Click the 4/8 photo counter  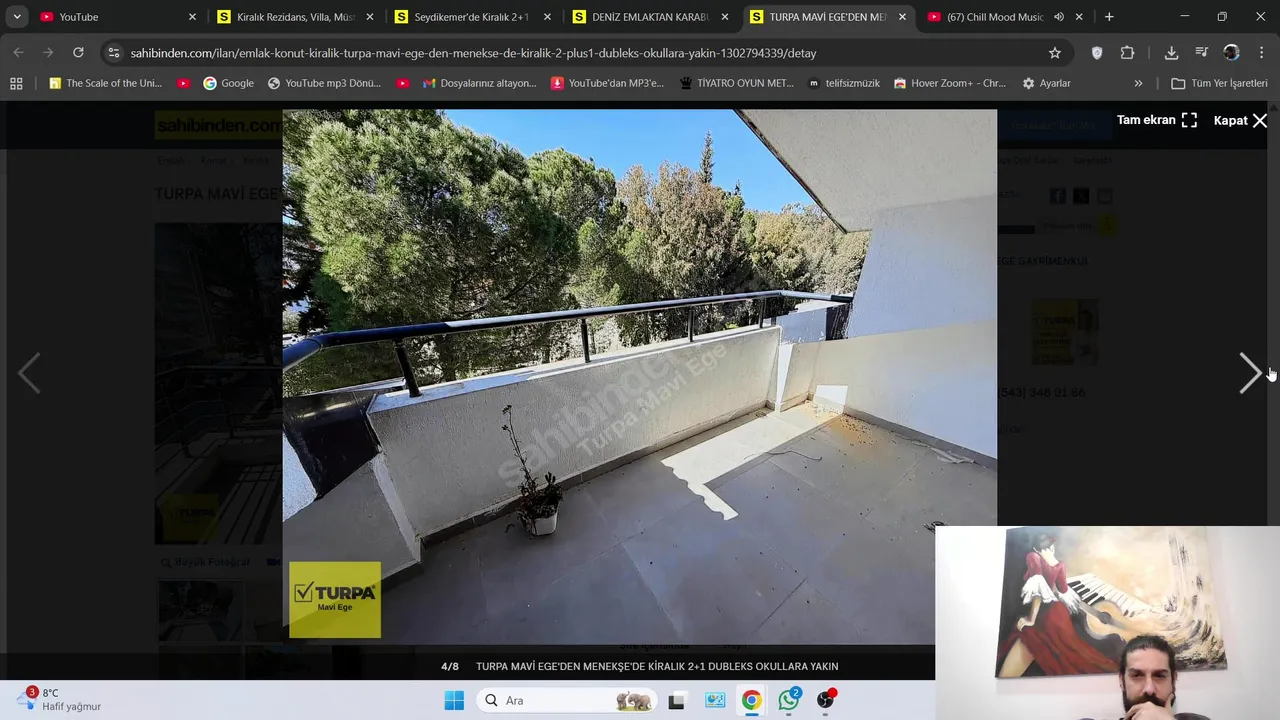point(450,666)
